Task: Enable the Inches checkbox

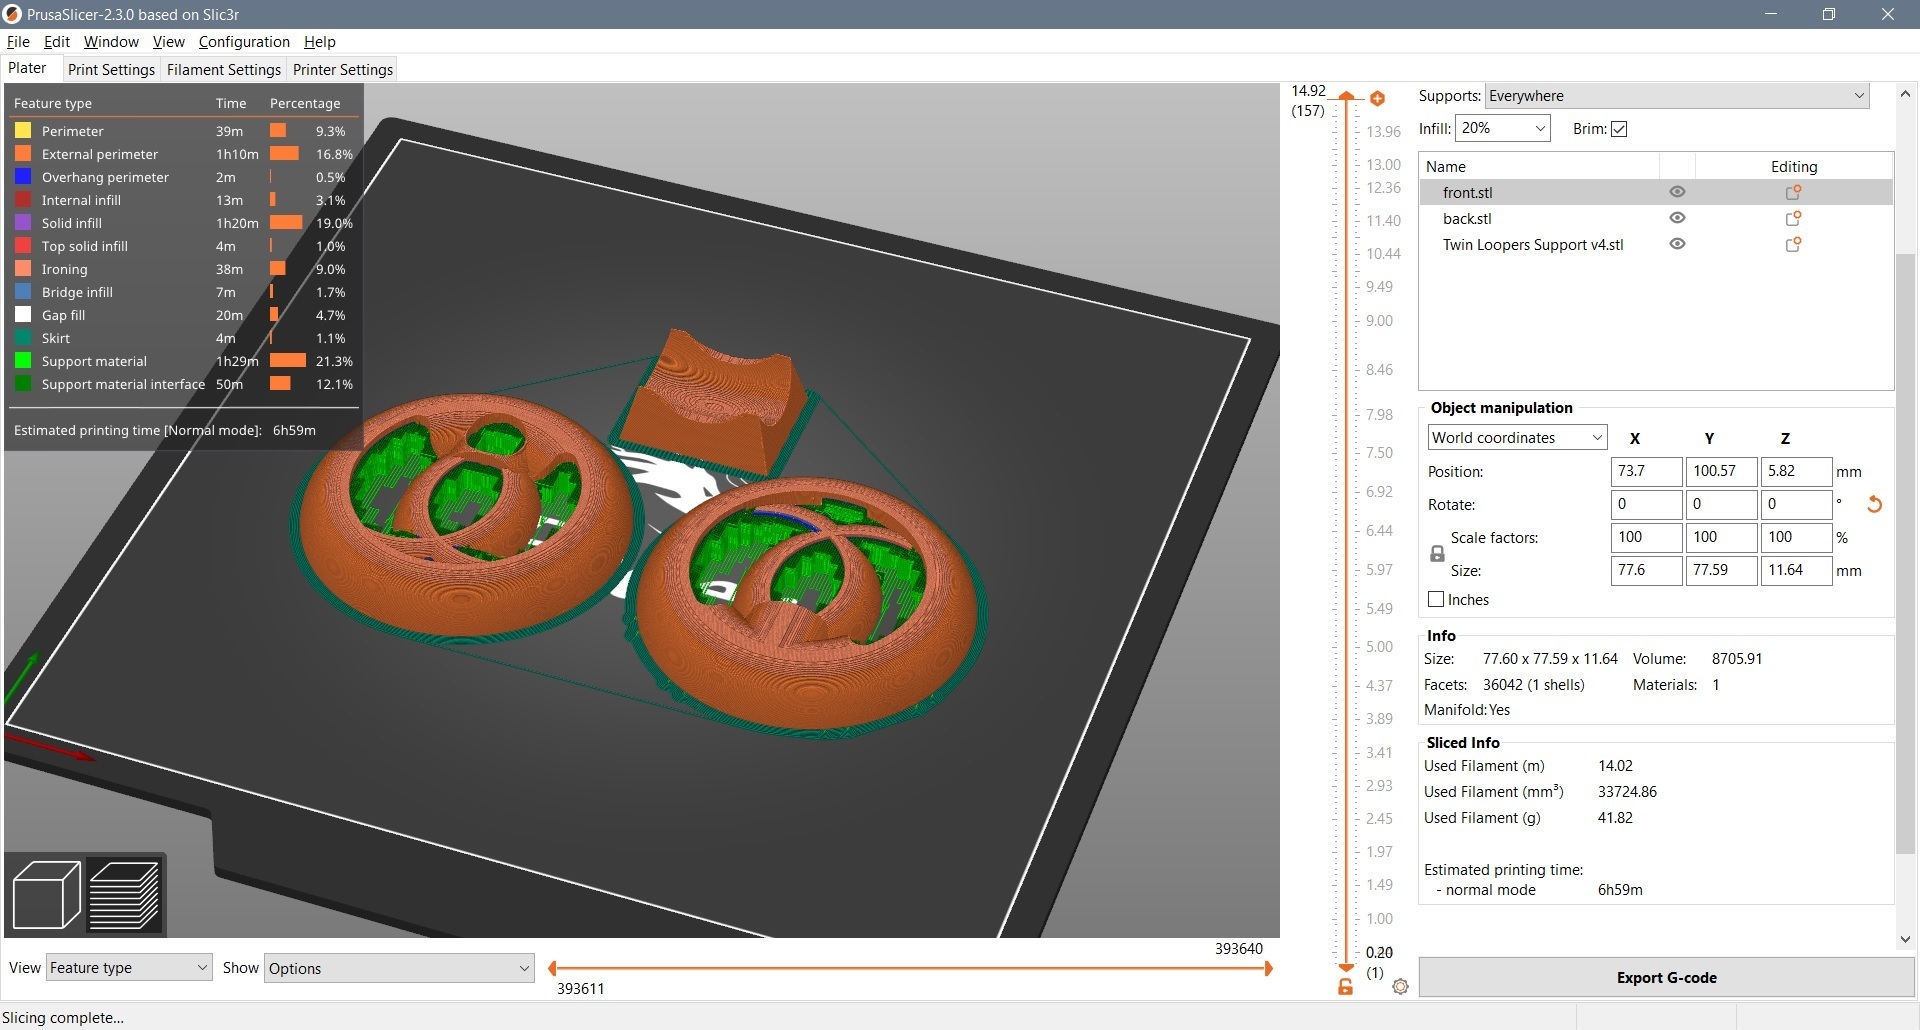Action: pos(1436,600)
